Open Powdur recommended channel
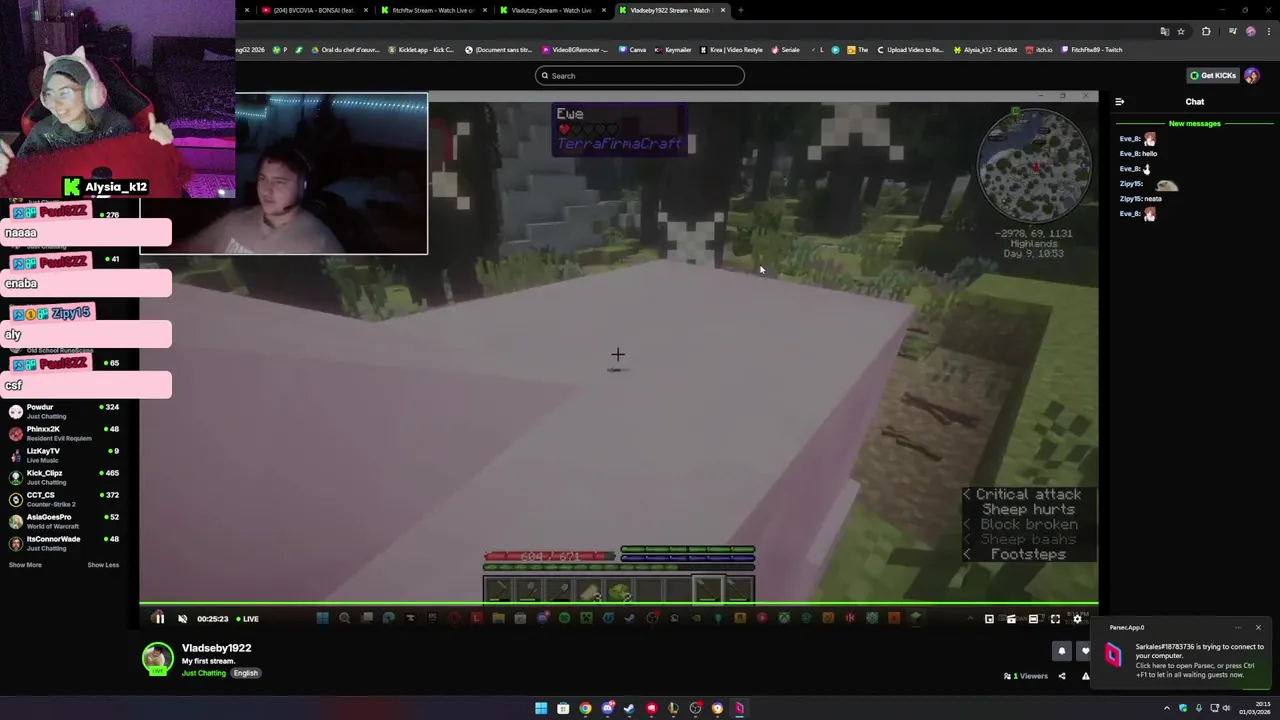This screenshot has width=1280, height=720. 65,411
